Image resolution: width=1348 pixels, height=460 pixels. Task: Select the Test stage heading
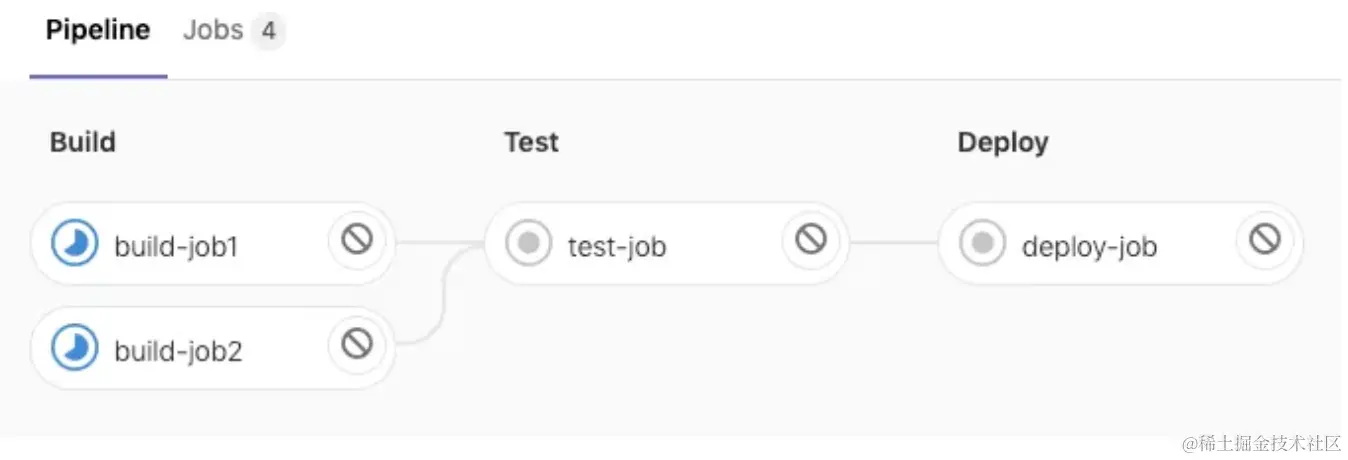coord(531,142)
